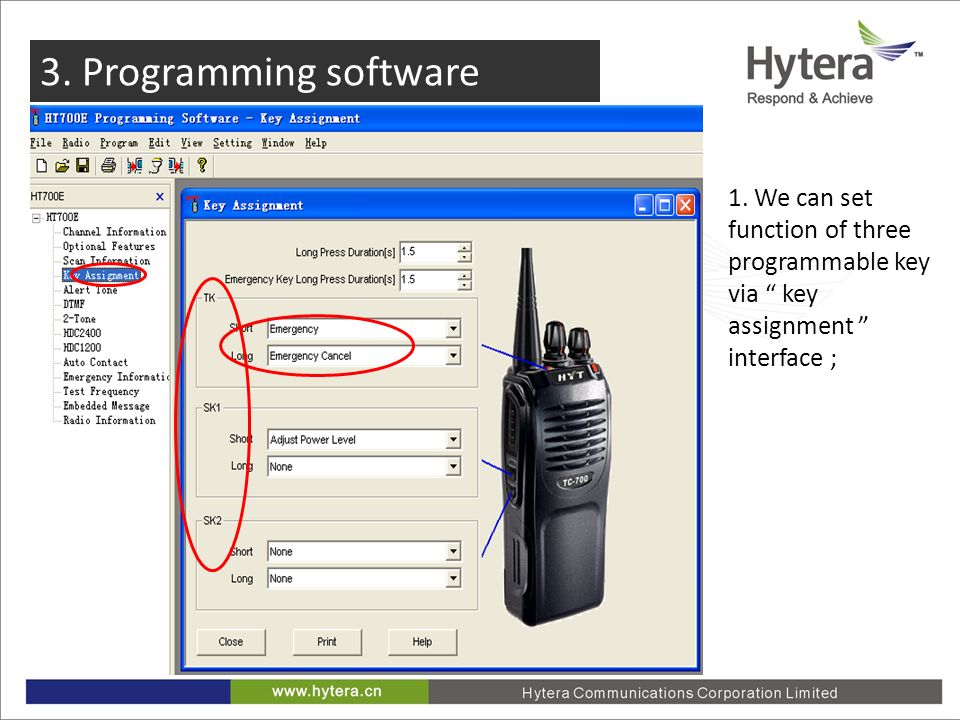Select Optional Features in the tree
960x720 pixels.
tap(109, 246)
